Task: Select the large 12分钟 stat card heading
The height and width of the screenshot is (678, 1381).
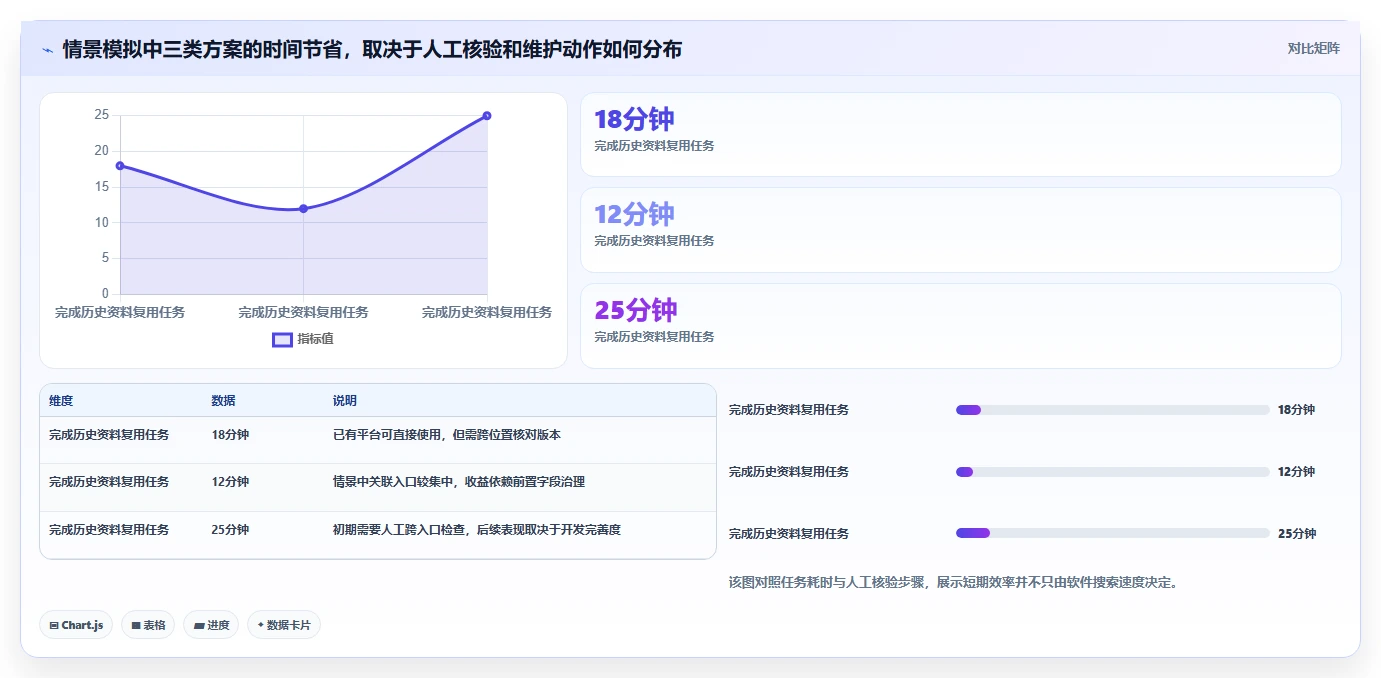Action: point(634,214)
